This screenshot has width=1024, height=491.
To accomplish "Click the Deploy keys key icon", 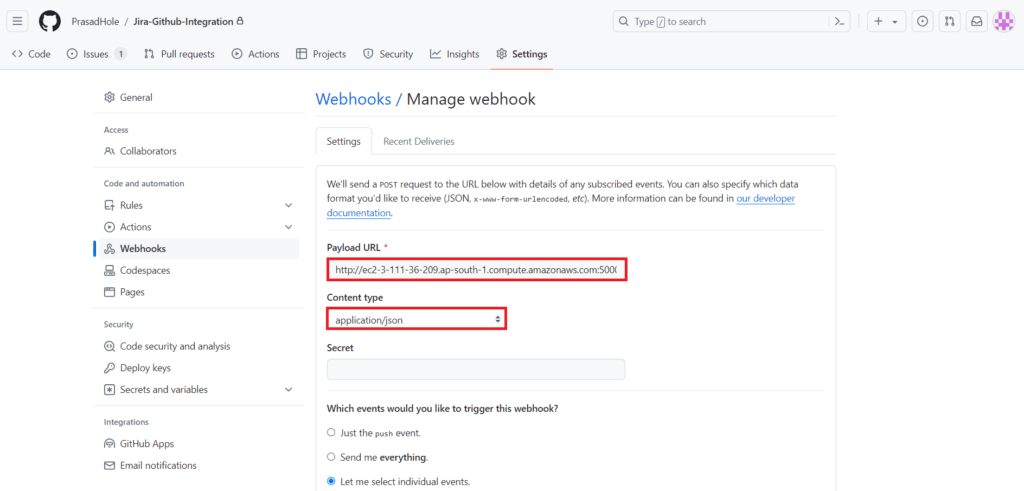I will [109, 368].
